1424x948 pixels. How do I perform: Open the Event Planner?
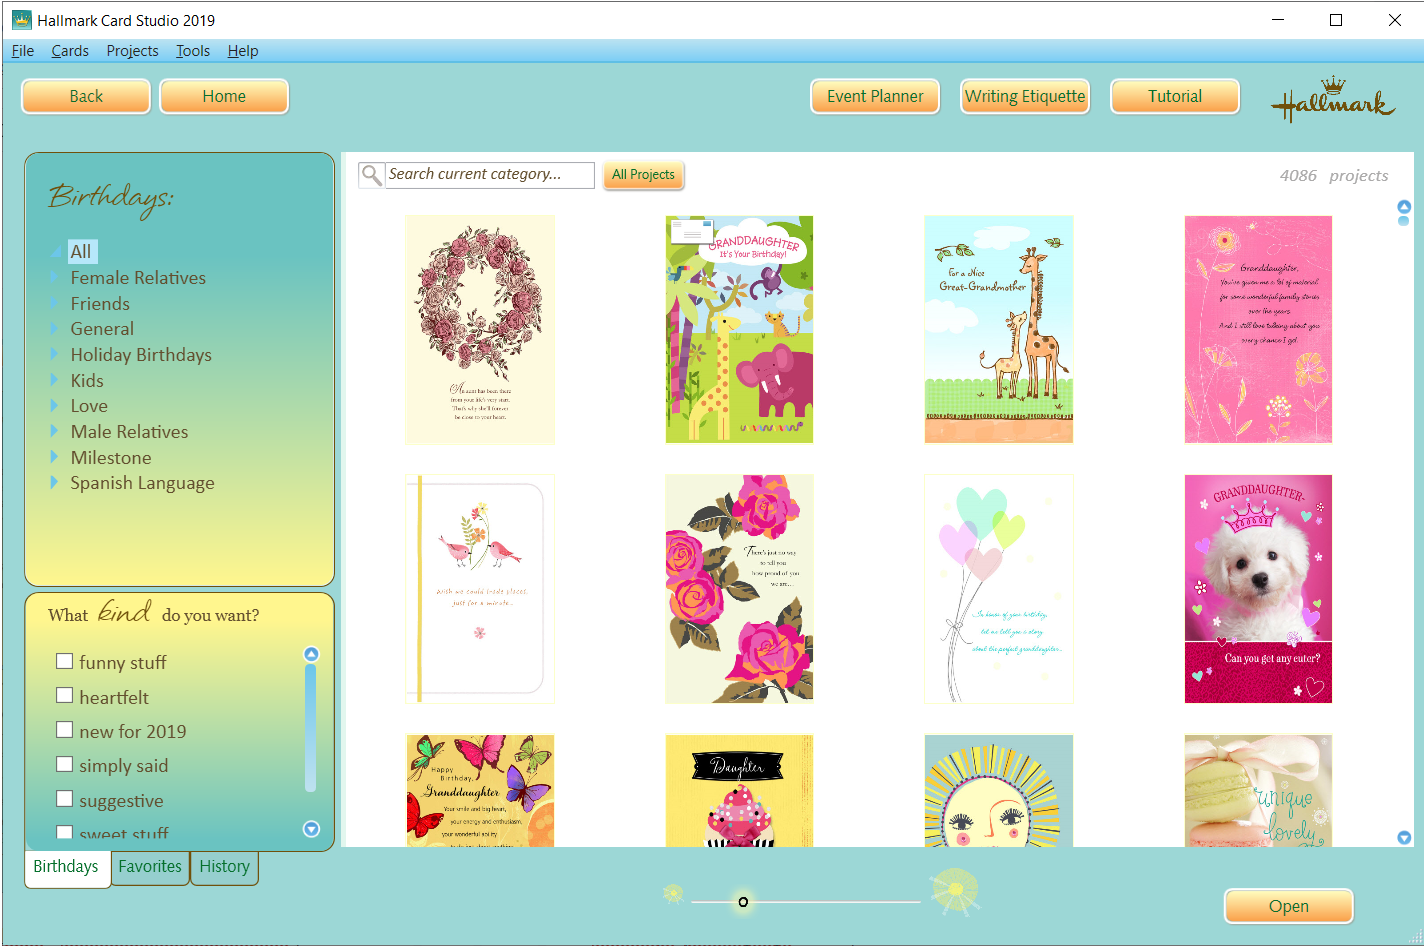point(875,97)
